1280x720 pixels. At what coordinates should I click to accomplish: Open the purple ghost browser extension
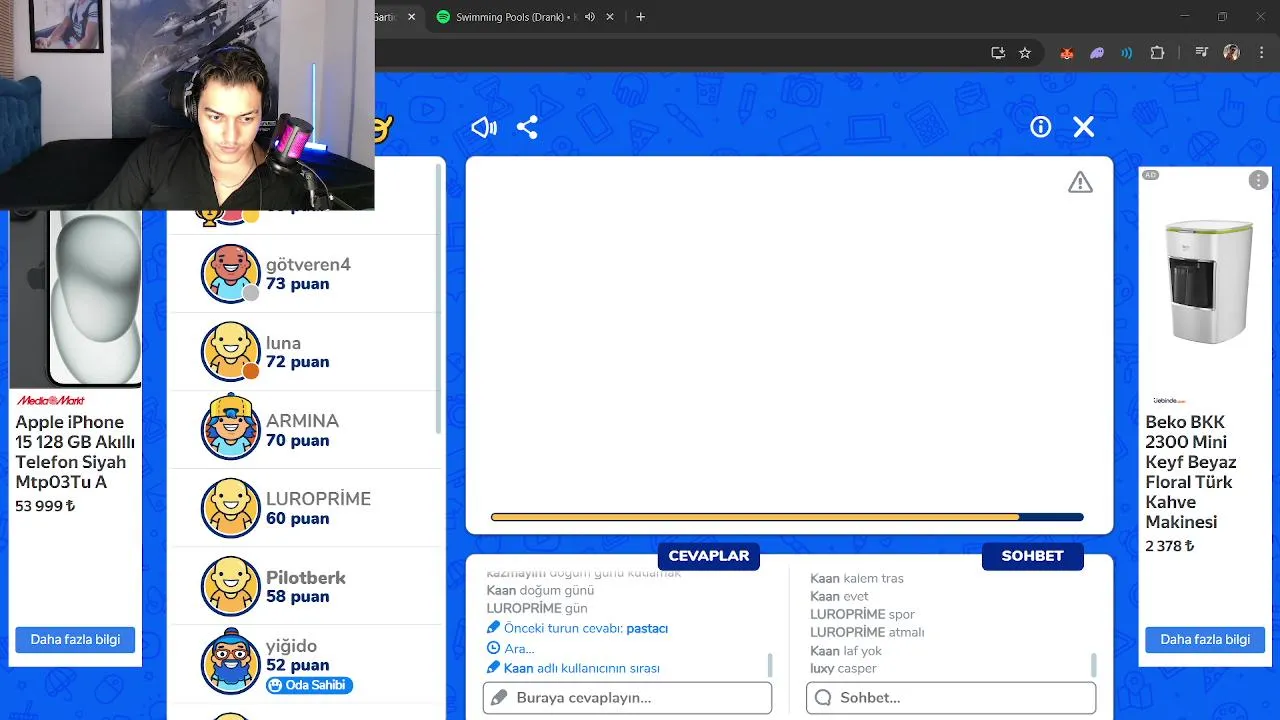[x=1097, y=53]
